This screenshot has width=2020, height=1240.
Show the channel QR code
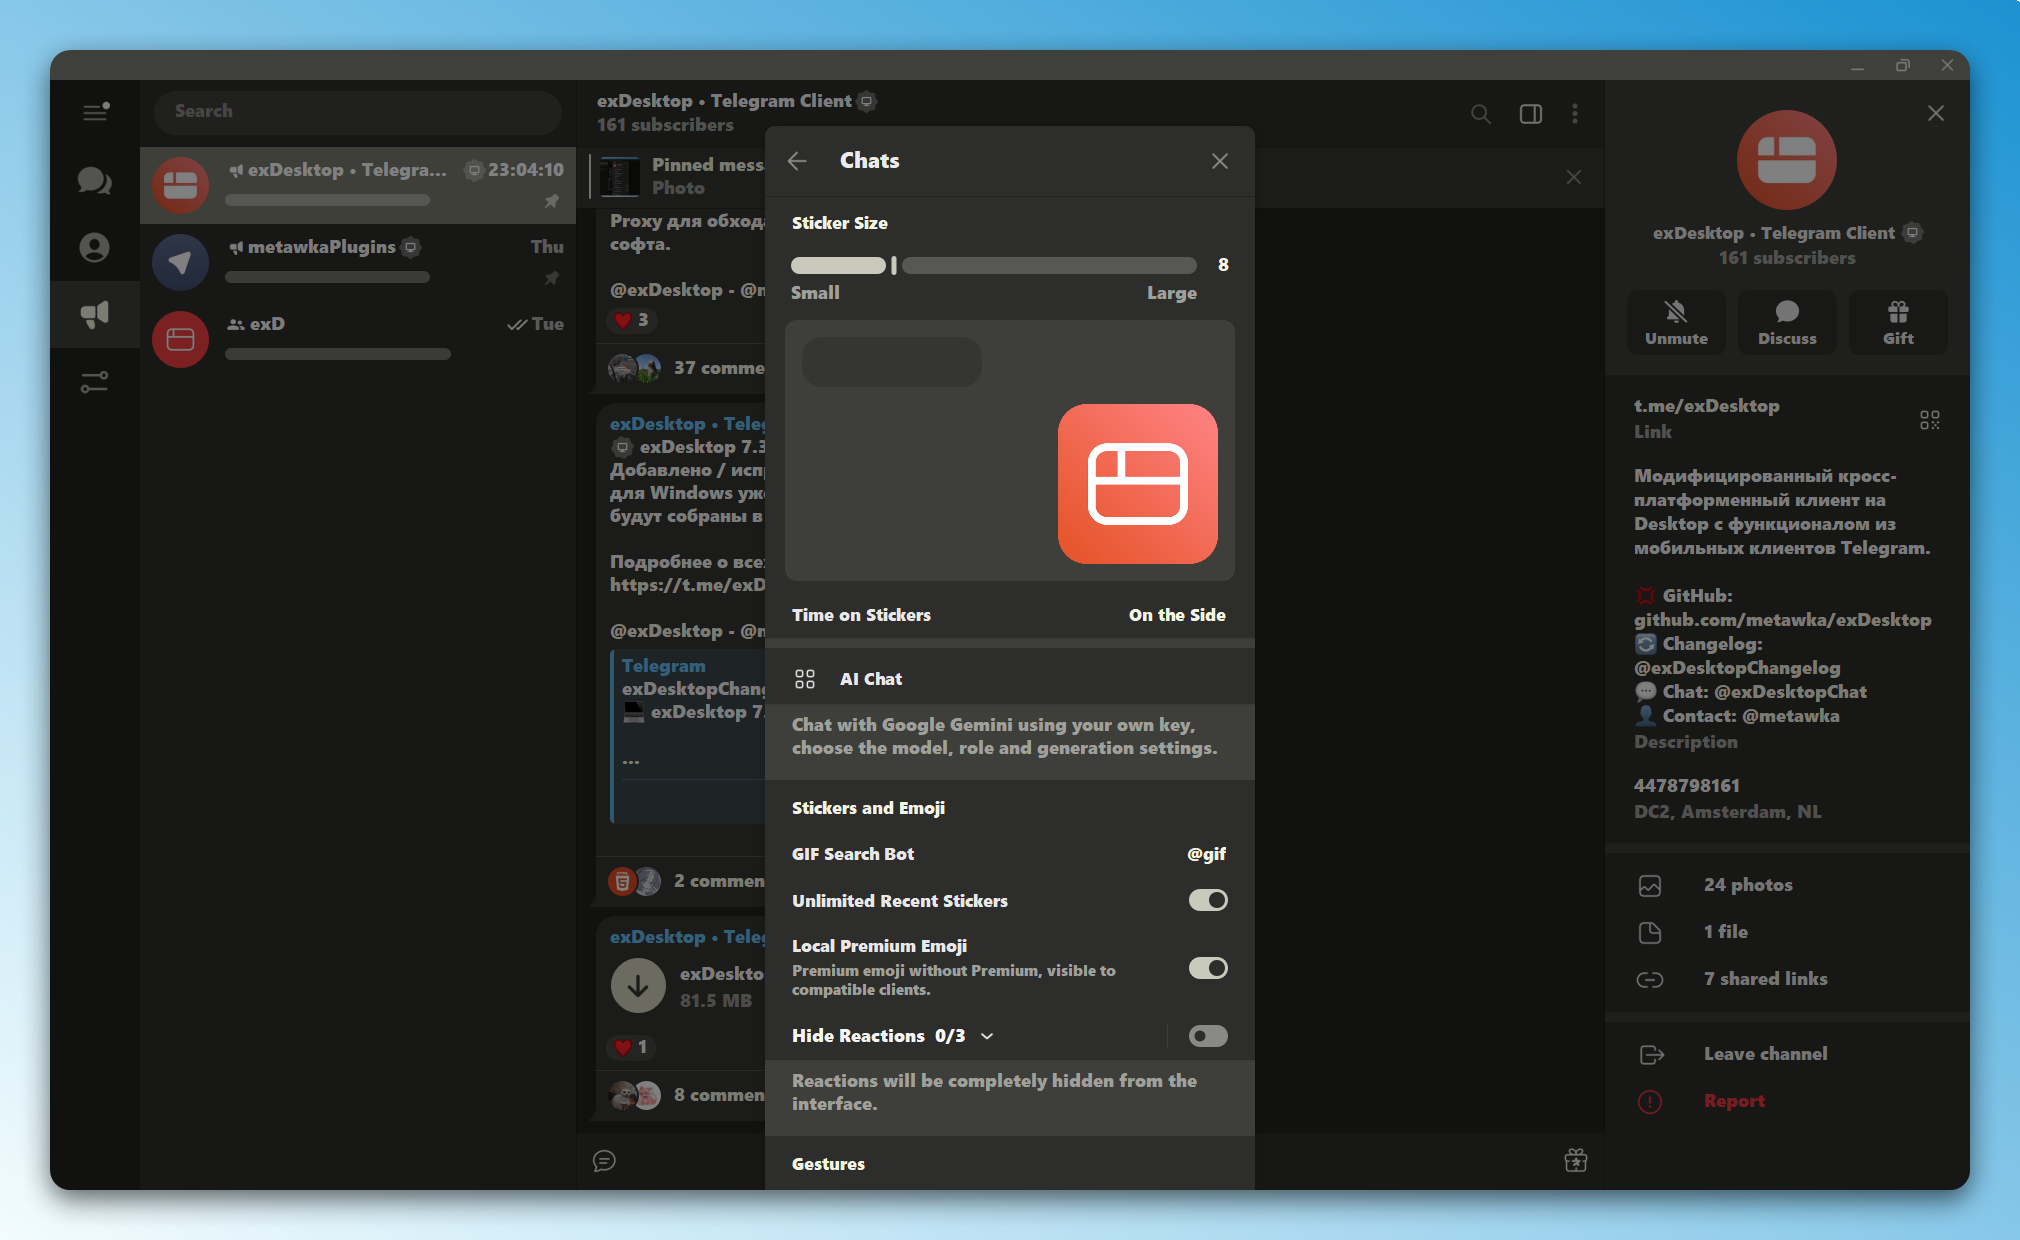(x=1930, y=420)
